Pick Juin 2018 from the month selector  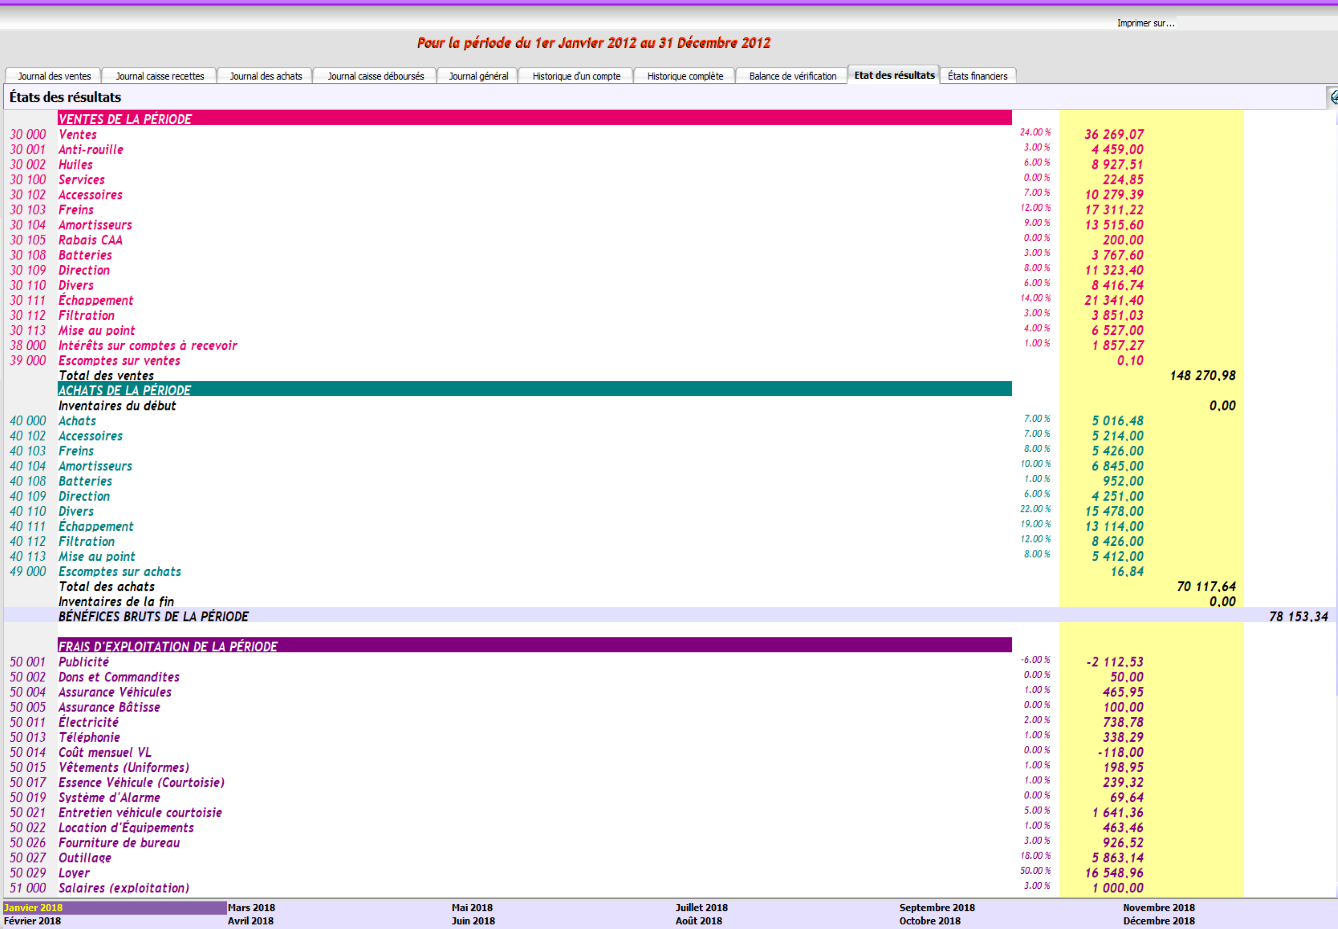[x=473, y=921]
